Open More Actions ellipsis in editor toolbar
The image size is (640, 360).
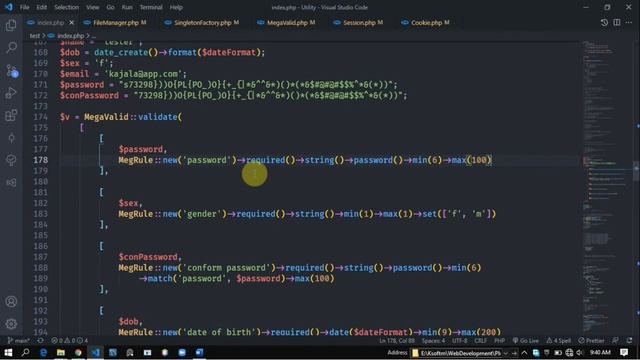629,22
